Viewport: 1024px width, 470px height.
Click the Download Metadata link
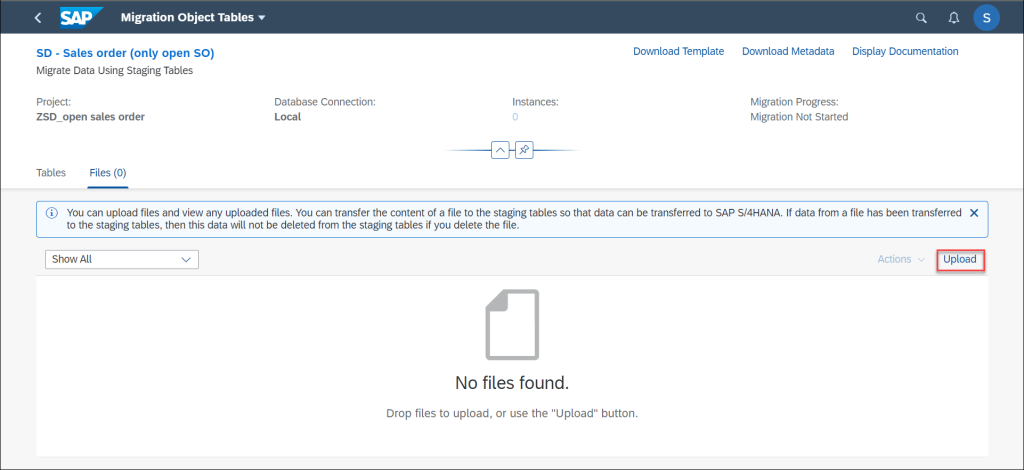(x=788, y=52)
